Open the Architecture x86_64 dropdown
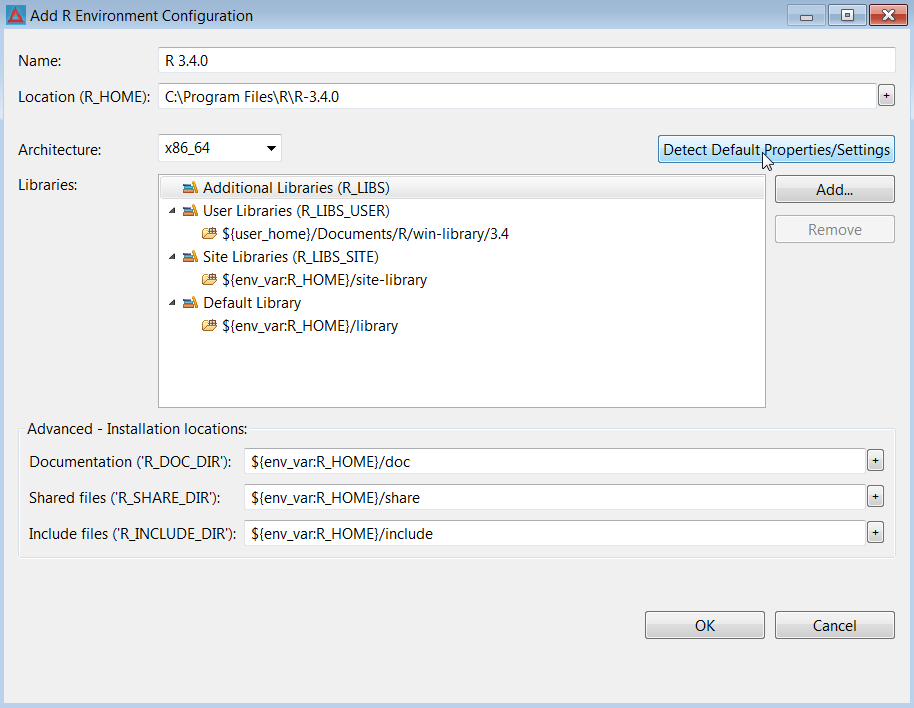 tap(220, 148)
